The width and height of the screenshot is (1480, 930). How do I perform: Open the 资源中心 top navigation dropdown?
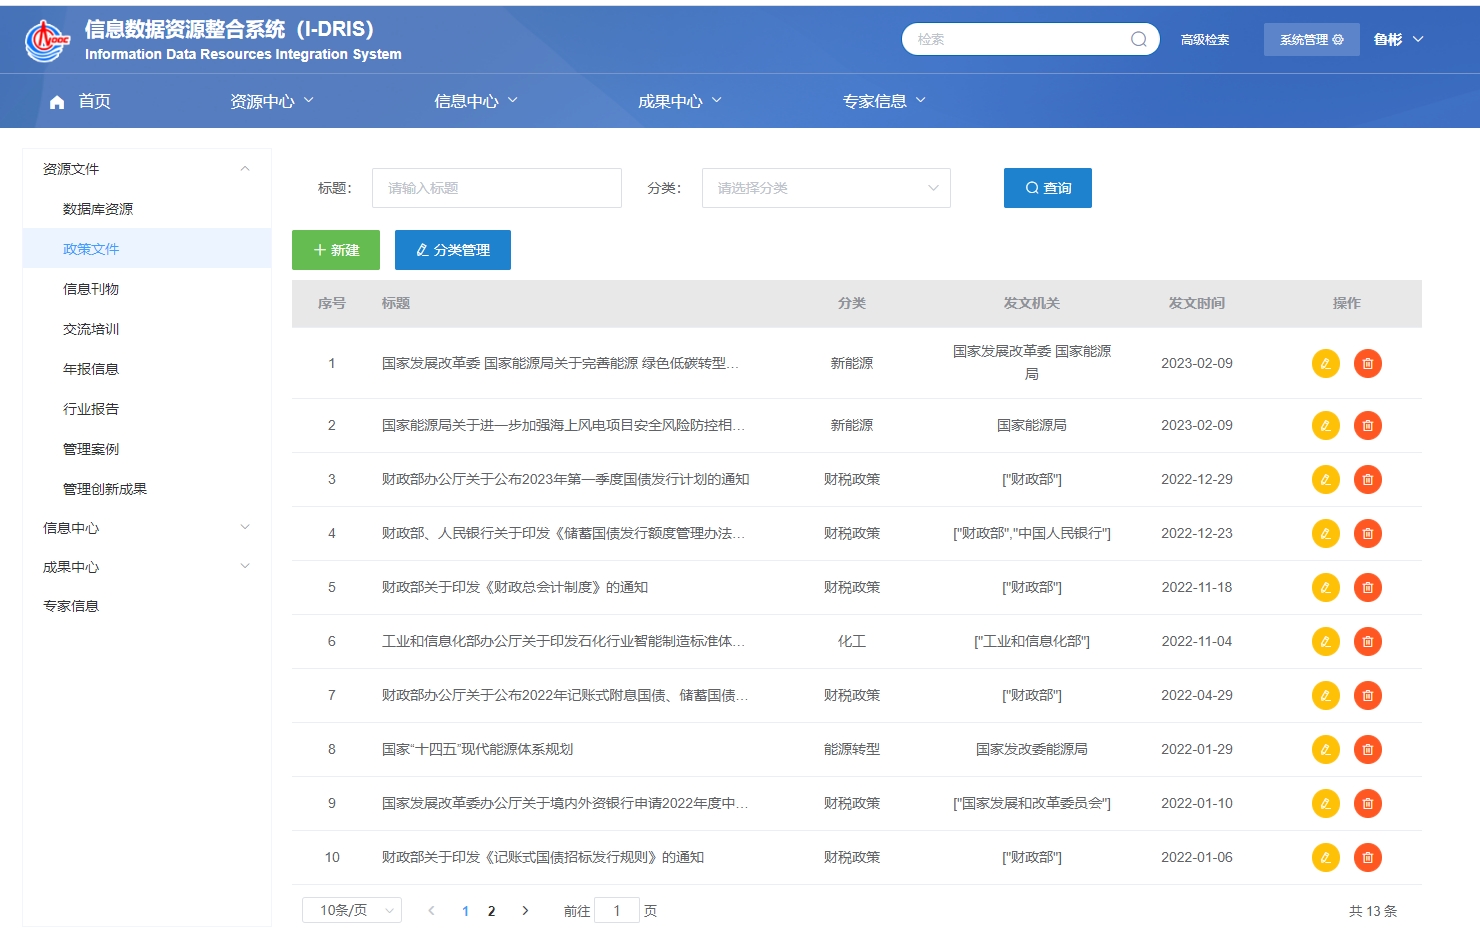tap(272, 101)
